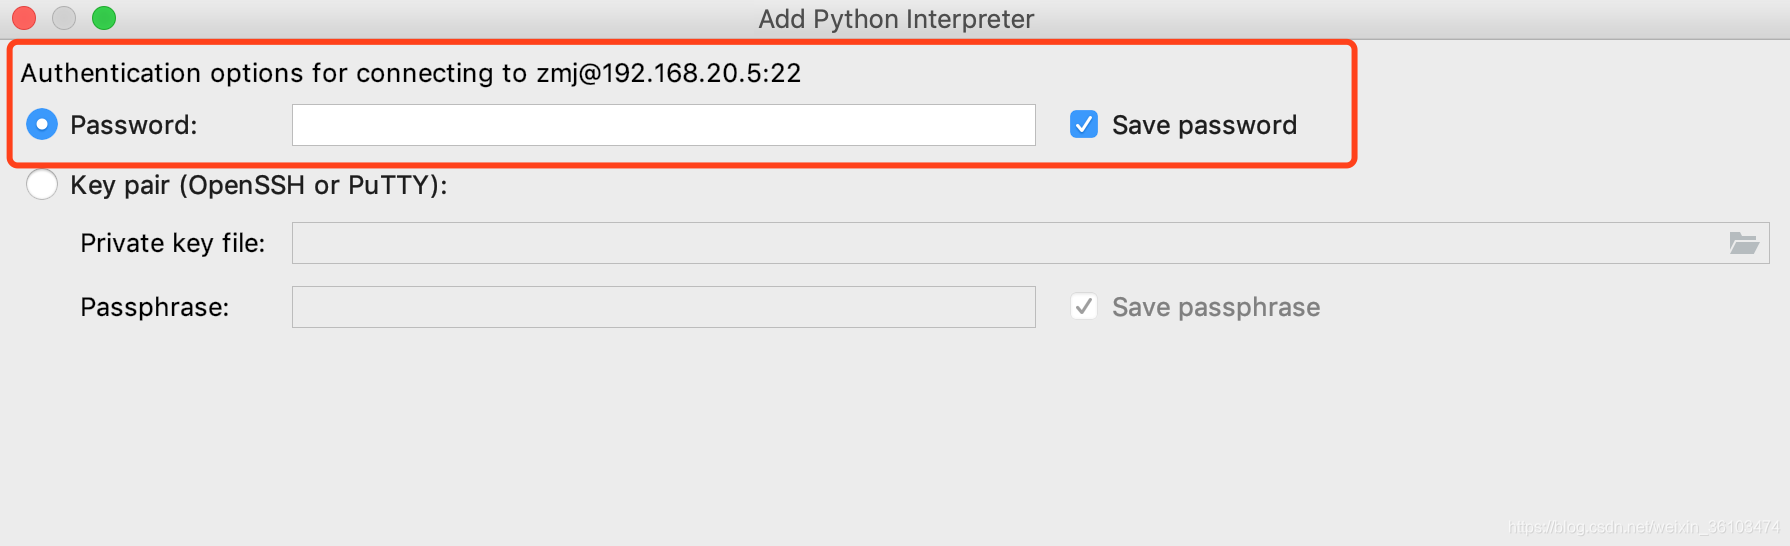The height and width of the screenshot is (546, 1790).
Task: Click into the Private key file field
Action: coord(1031,243)
